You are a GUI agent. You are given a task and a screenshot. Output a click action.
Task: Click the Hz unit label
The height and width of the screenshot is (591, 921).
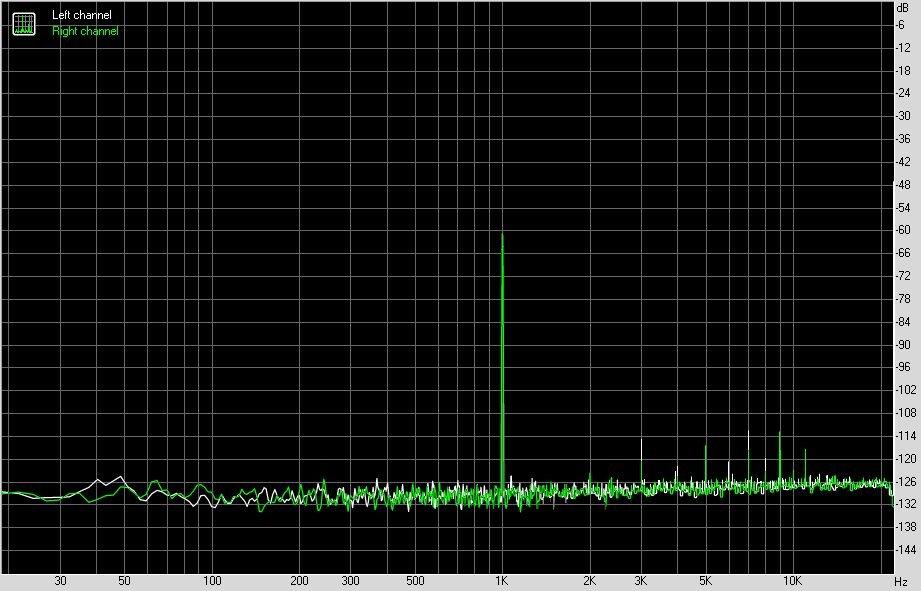click(x=902, y=582)
